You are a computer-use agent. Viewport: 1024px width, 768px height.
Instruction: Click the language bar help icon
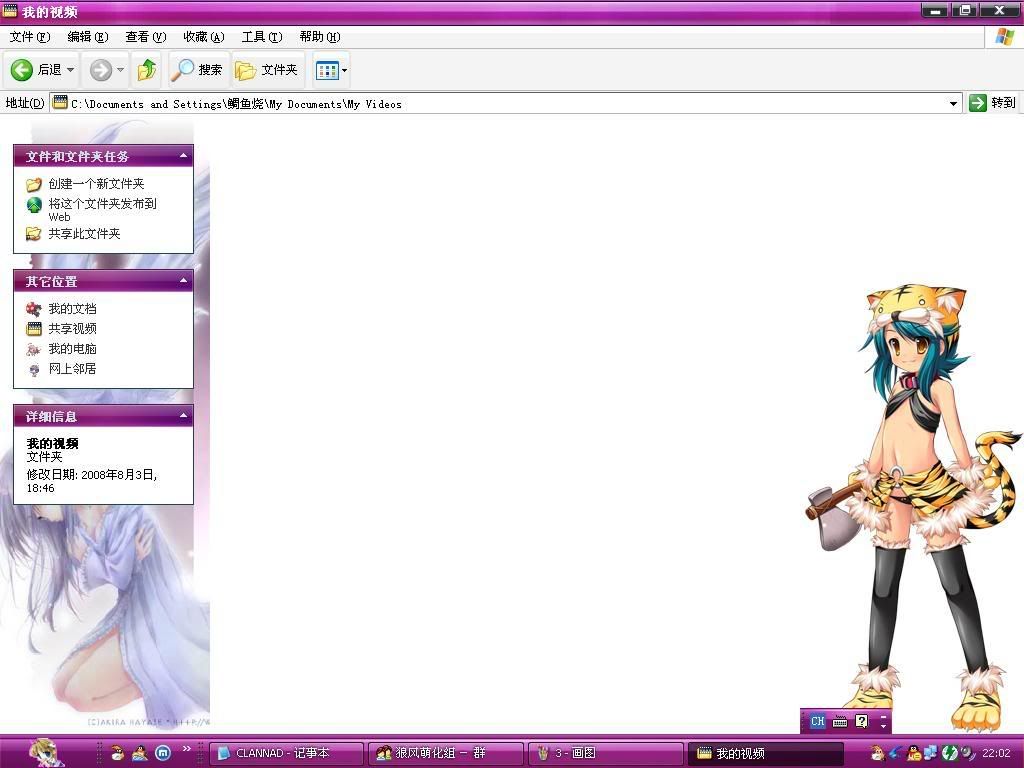click(862, 722)
